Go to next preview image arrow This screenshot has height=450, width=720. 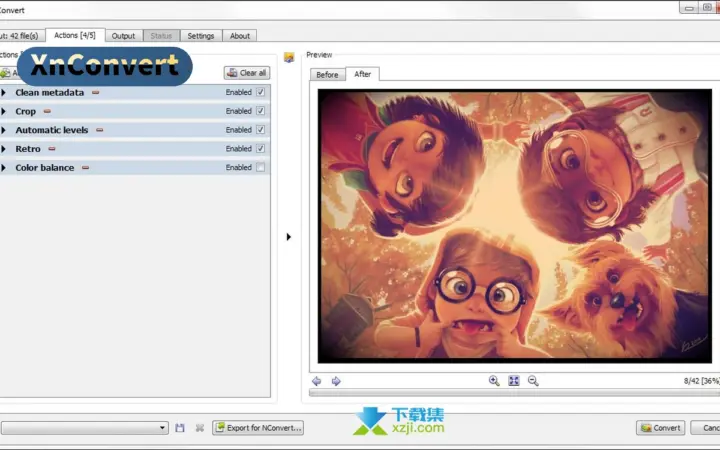tap(336, 381)
